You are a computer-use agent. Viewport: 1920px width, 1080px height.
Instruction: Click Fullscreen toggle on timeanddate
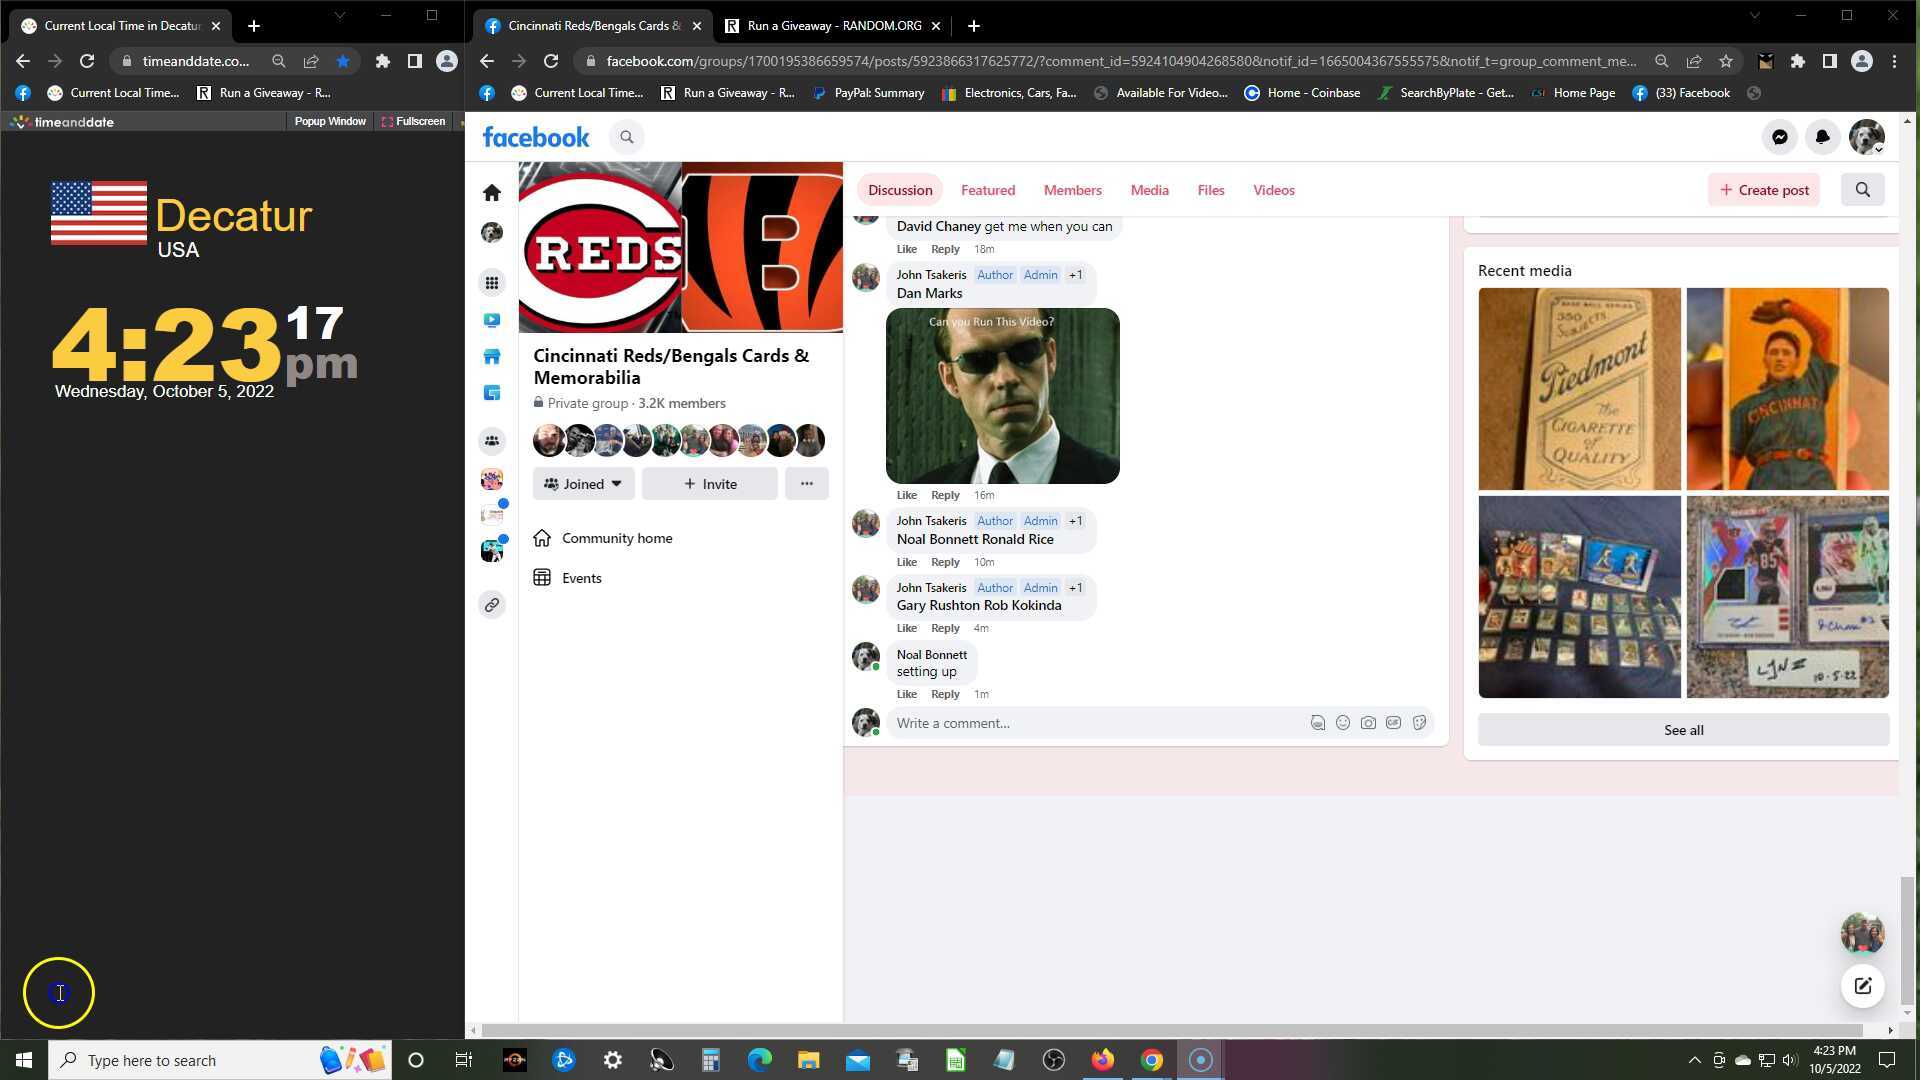(413, 122)
